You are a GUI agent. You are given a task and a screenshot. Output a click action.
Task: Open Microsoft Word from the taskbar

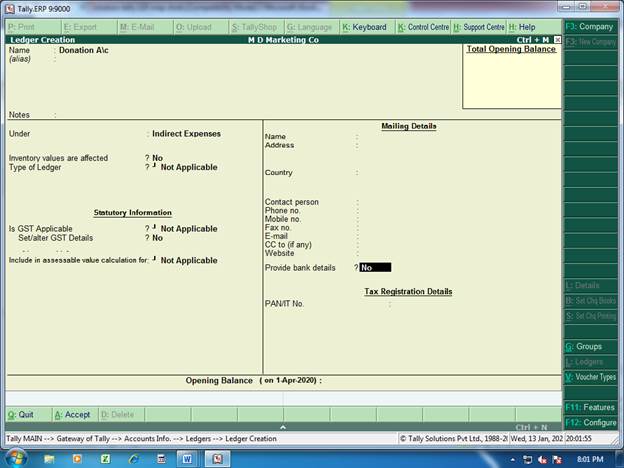187,458
